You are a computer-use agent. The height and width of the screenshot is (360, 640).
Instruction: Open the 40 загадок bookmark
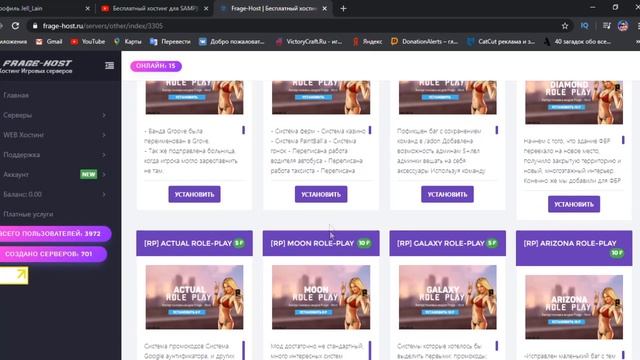point(577,42)
